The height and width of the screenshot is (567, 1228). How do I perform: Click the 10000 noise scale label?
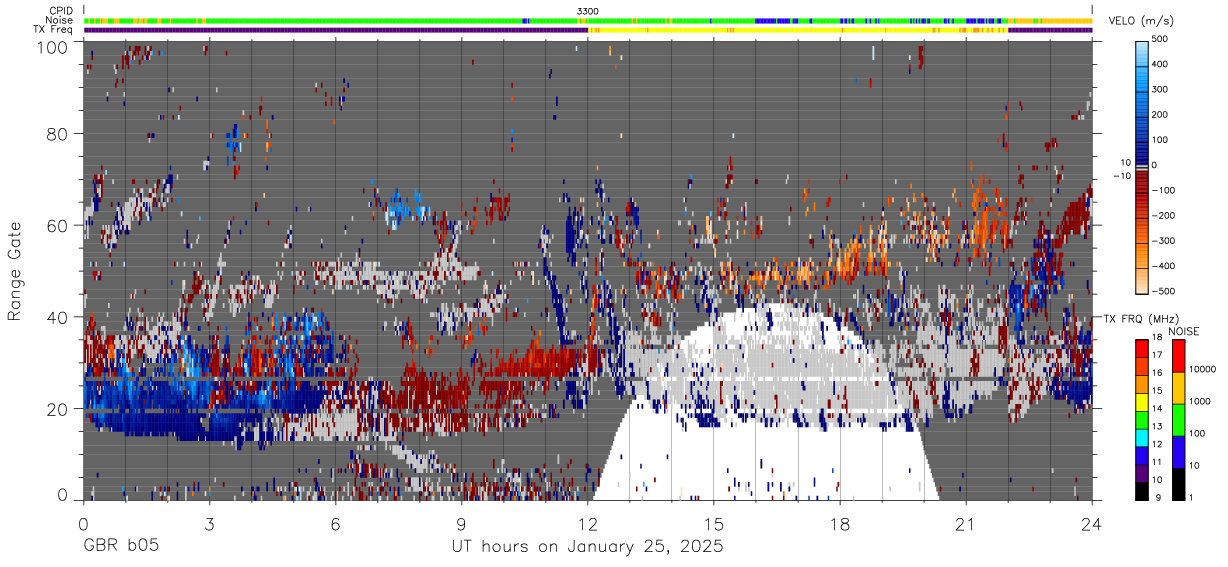(1203, 370)
